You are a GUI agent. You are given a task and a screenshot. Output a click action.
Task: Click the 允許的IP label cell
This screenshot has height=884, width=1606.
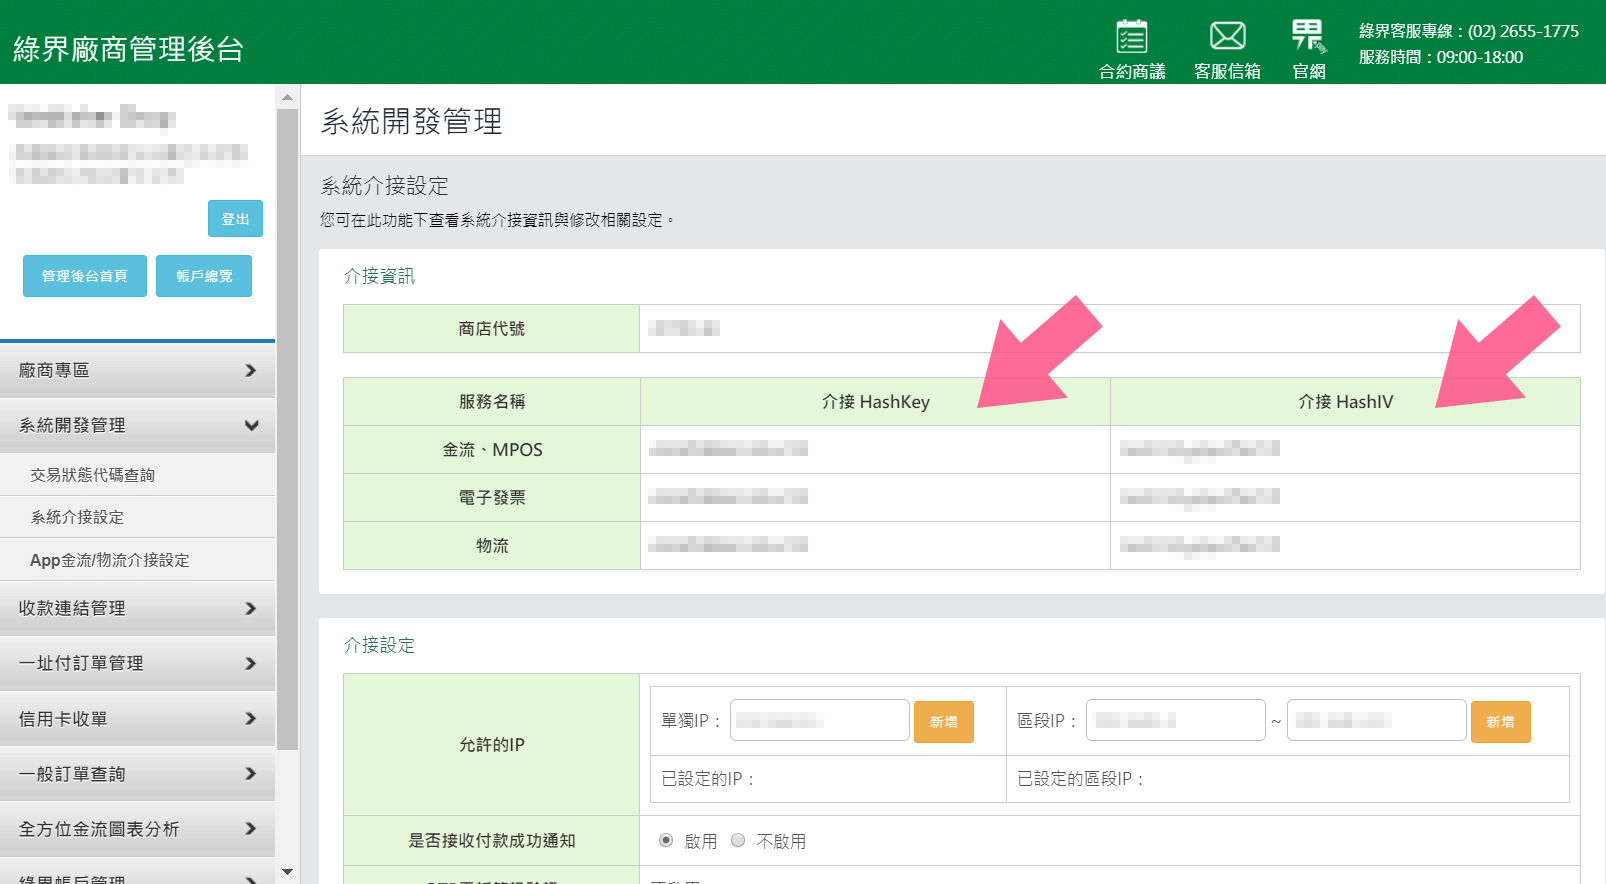coord(492,744)
